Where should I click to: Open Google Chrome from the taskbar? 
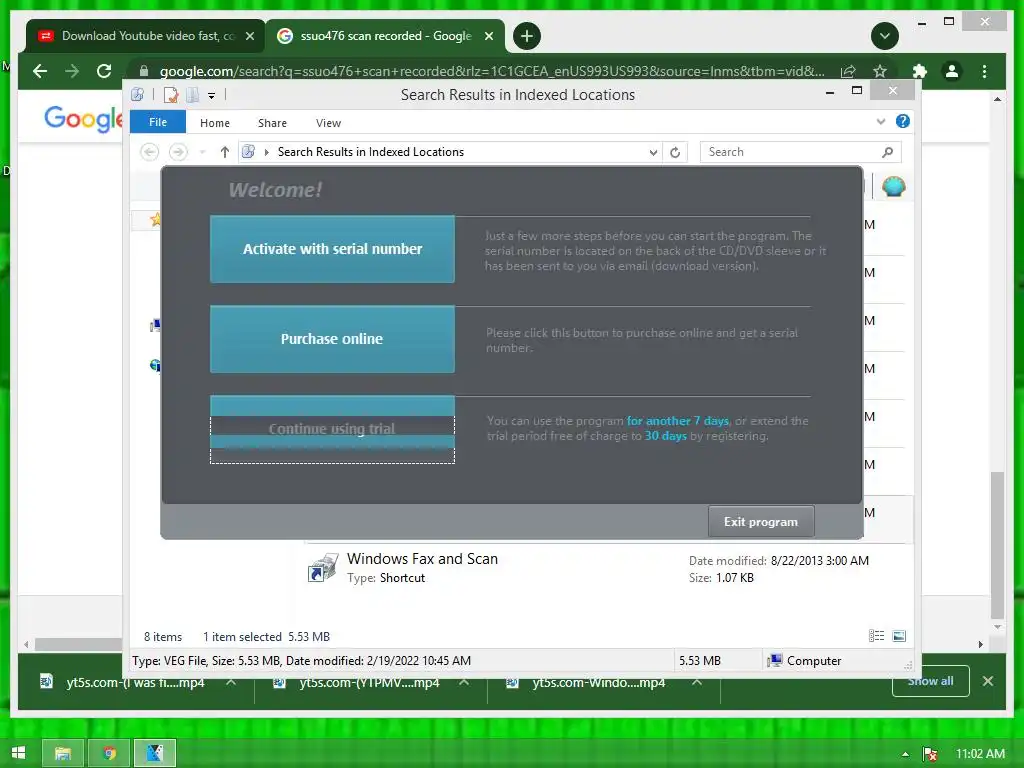pyautogui.click(x=109, y=754)
